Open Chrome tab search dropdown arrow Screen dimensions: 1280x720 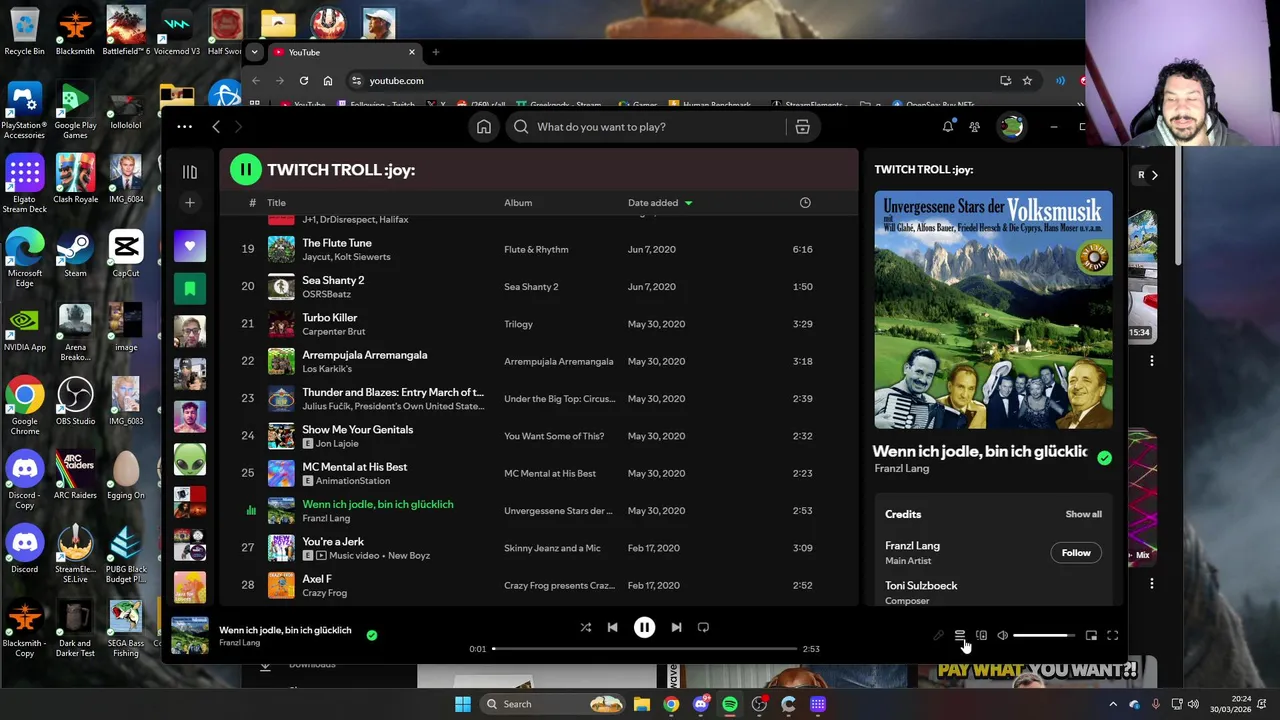point(254,52)
